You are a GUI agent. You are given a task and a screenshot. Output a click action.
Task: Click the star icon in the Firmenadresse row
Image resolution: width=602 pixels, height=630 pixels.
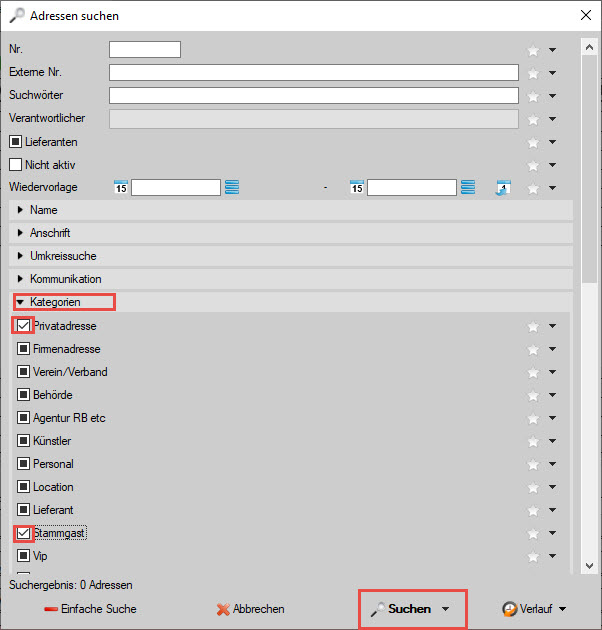534,350
